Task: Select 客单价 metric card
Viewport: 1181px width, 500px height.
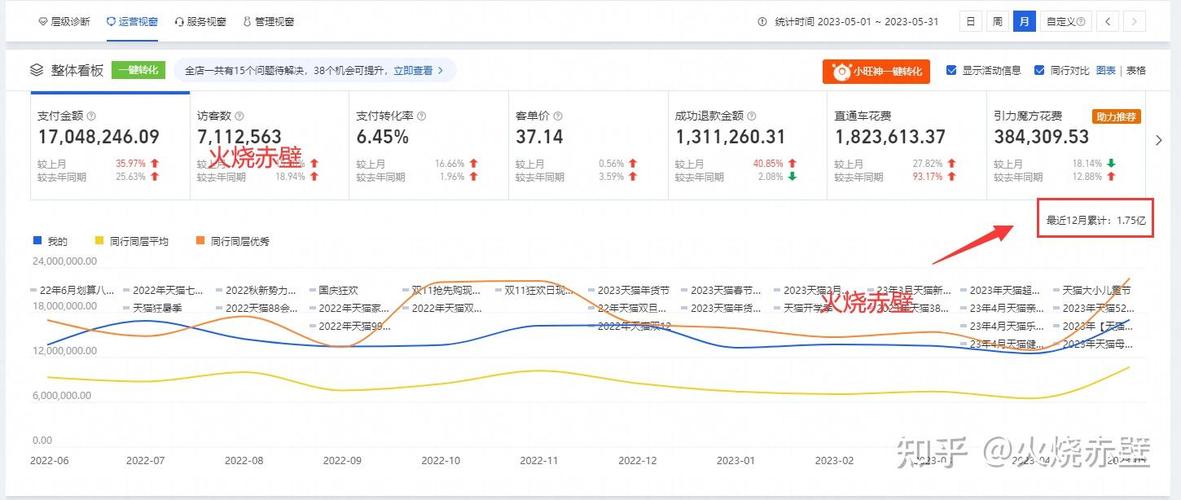Action: pos(588,146)
